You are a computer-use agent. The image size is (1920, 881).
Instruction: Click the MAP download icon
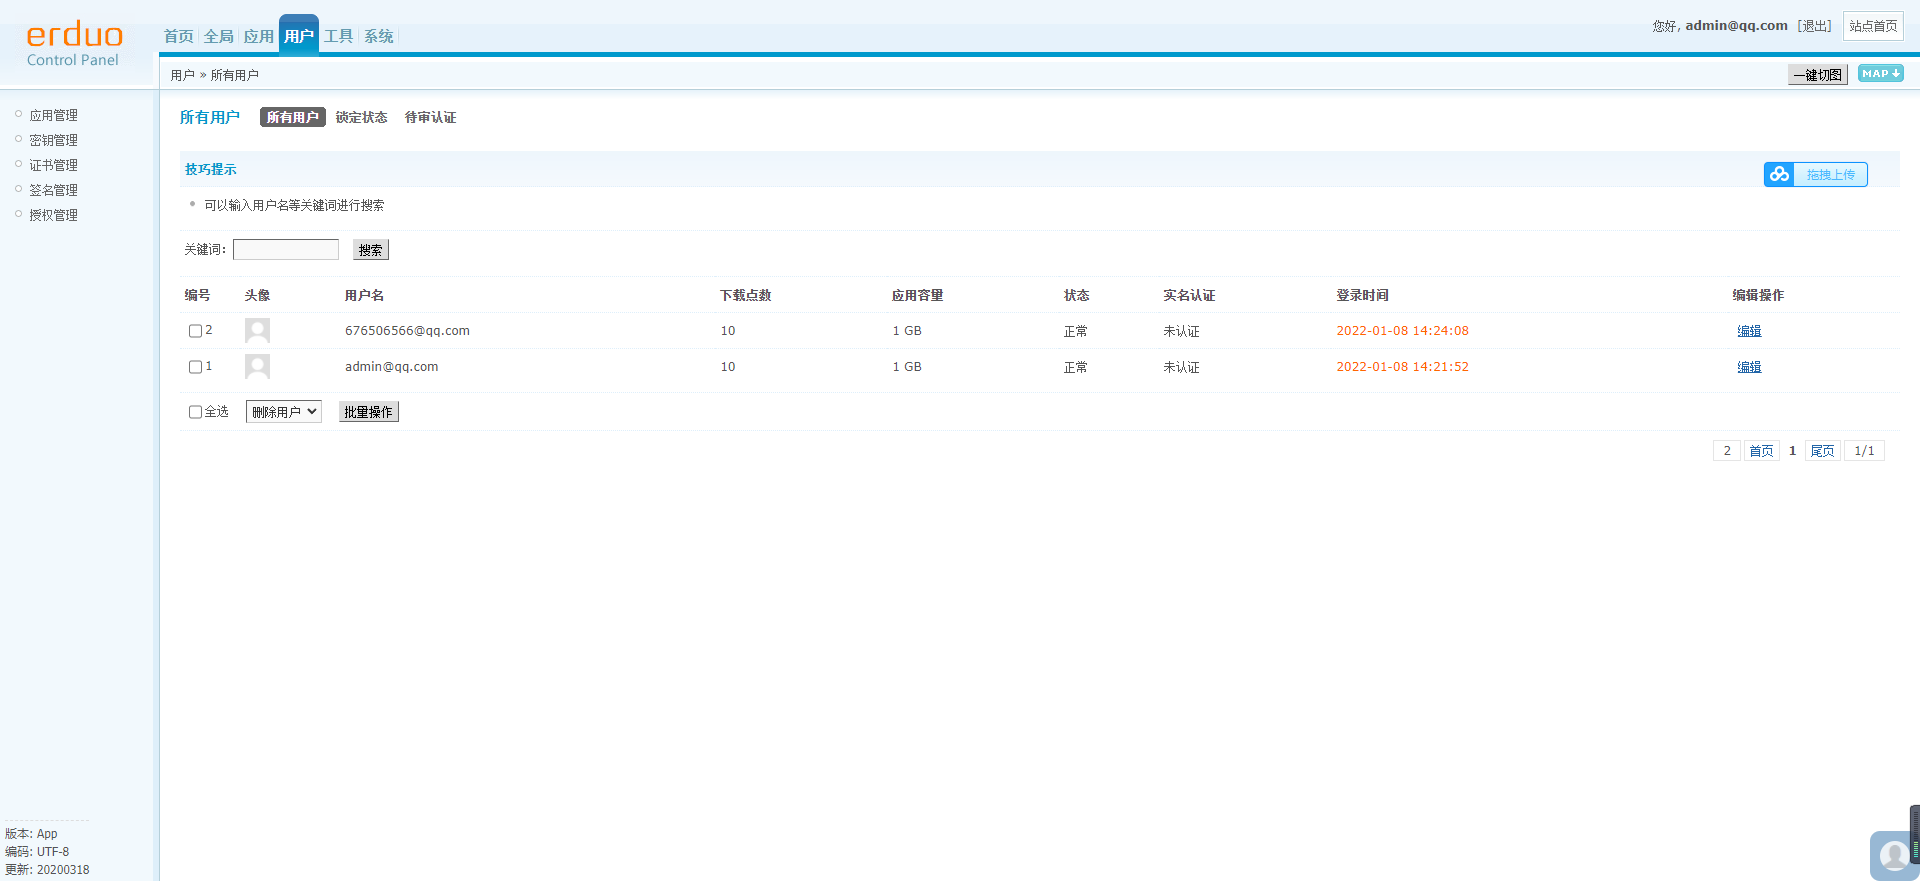click(1880, 73)
